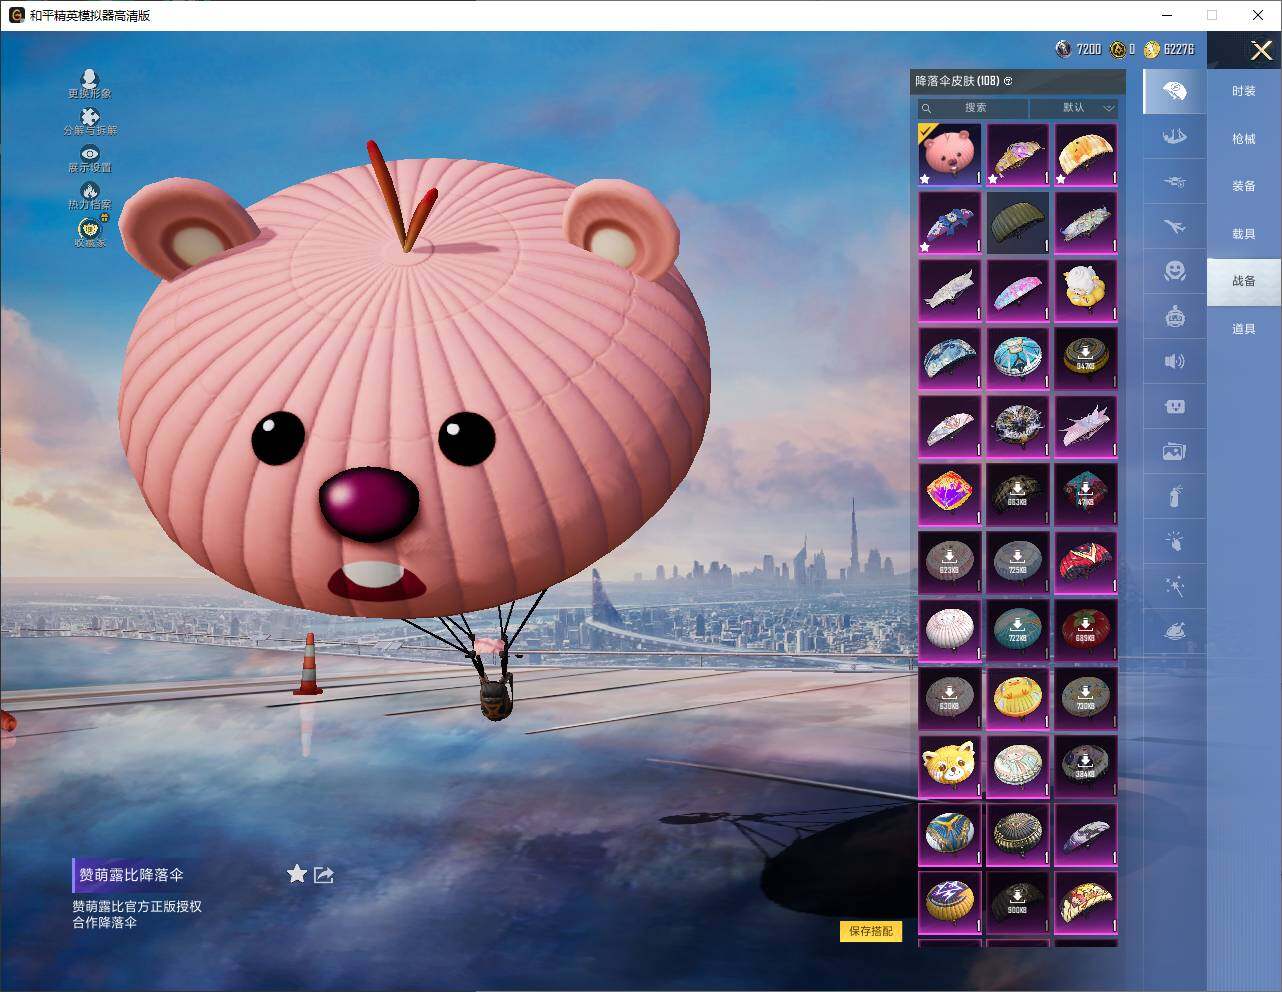Screen dimensions: 1282x992
Task: Favorite the parachute with the star icon
Action: [297, 874]
